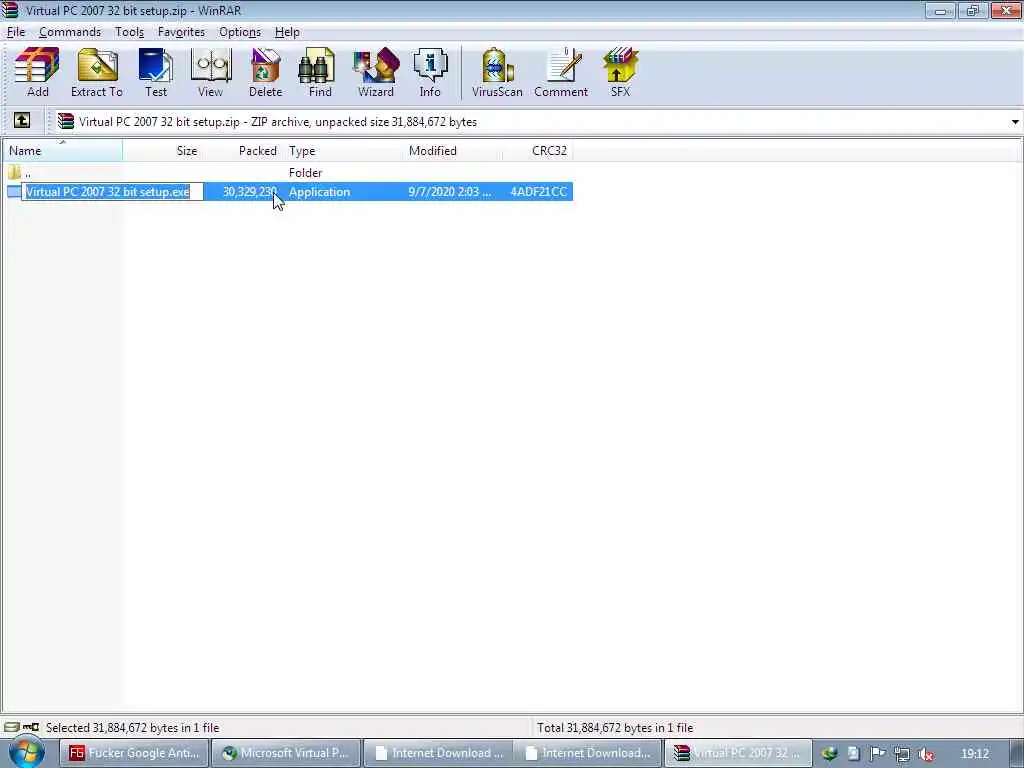The height and width of the screenshot is (768, 1024).
Task: Close the WinRAR window
Action: coord(1006,10)
